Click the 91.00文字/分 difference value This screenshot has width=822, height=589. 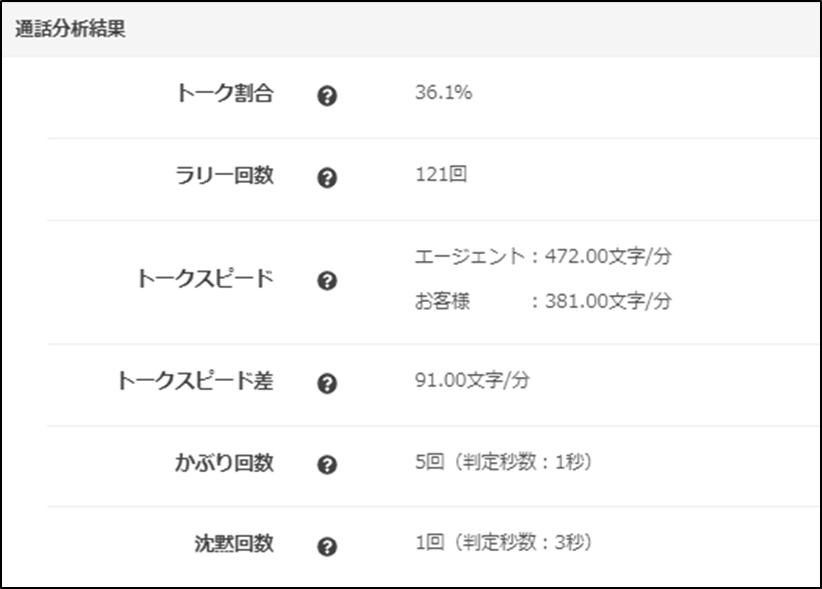pos(471,380)
